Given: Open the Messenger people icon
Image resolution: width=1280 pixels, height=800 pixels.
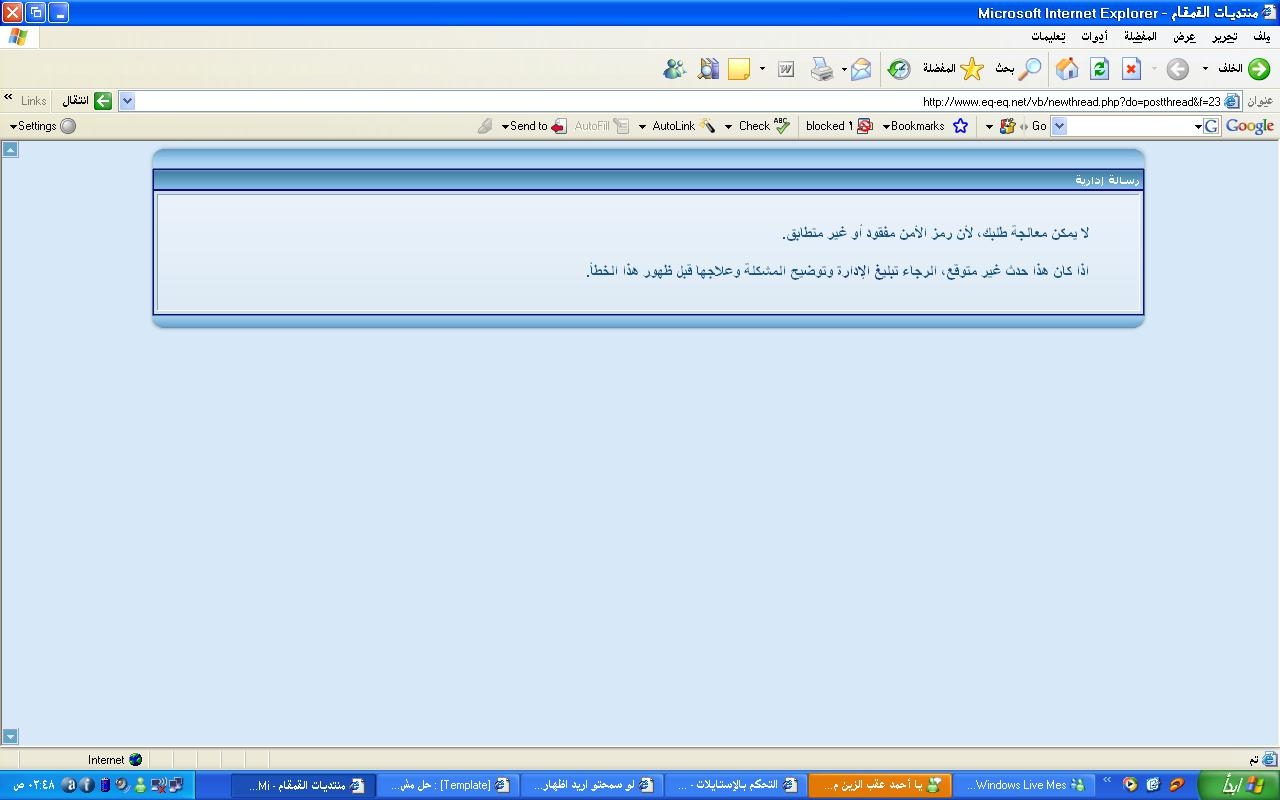Looking at the screenshot, I should 675,69.
